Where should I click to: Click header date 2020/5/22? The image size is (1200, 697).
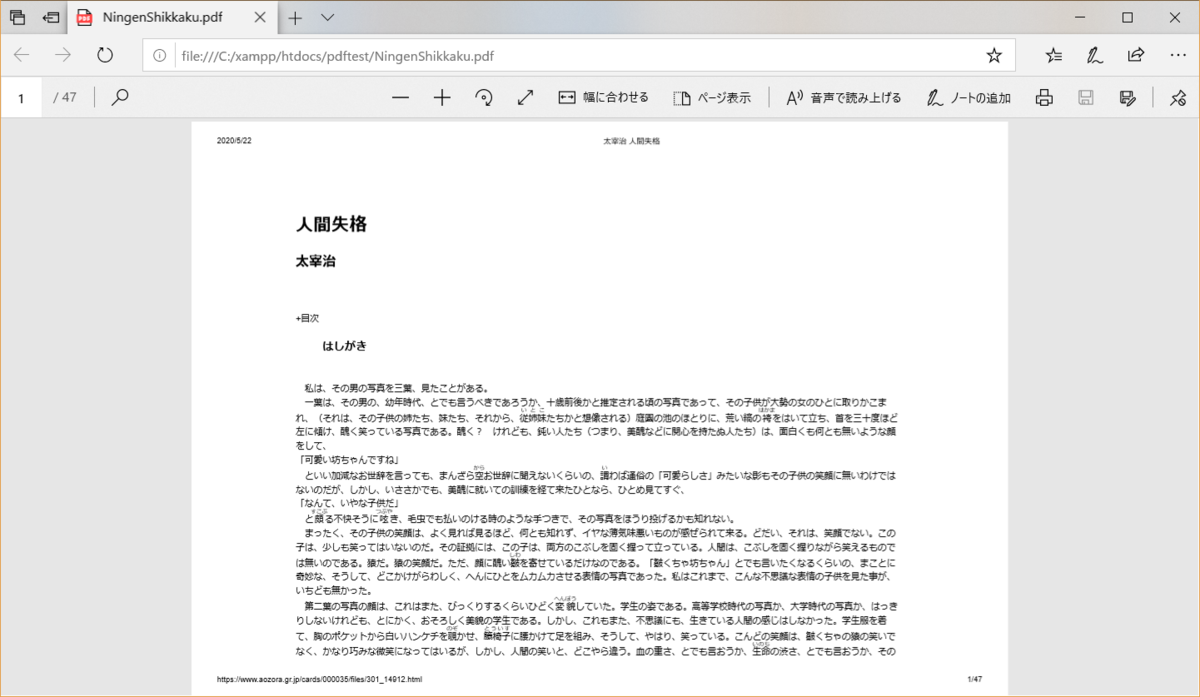click(x=234, y=141)
